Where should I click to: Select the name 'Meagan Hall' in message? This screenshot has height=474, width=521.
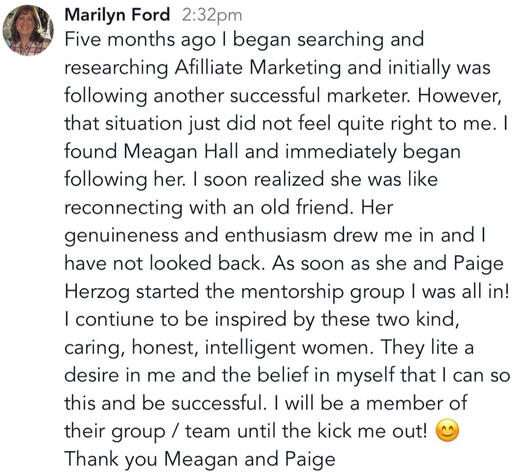[181, 152]
